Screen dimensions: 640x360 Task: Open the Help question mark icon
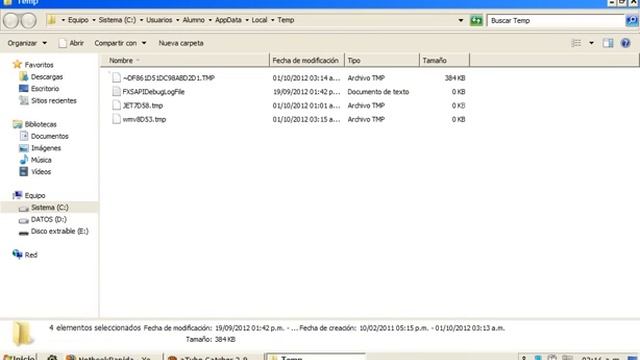click(x=625, y=43)
